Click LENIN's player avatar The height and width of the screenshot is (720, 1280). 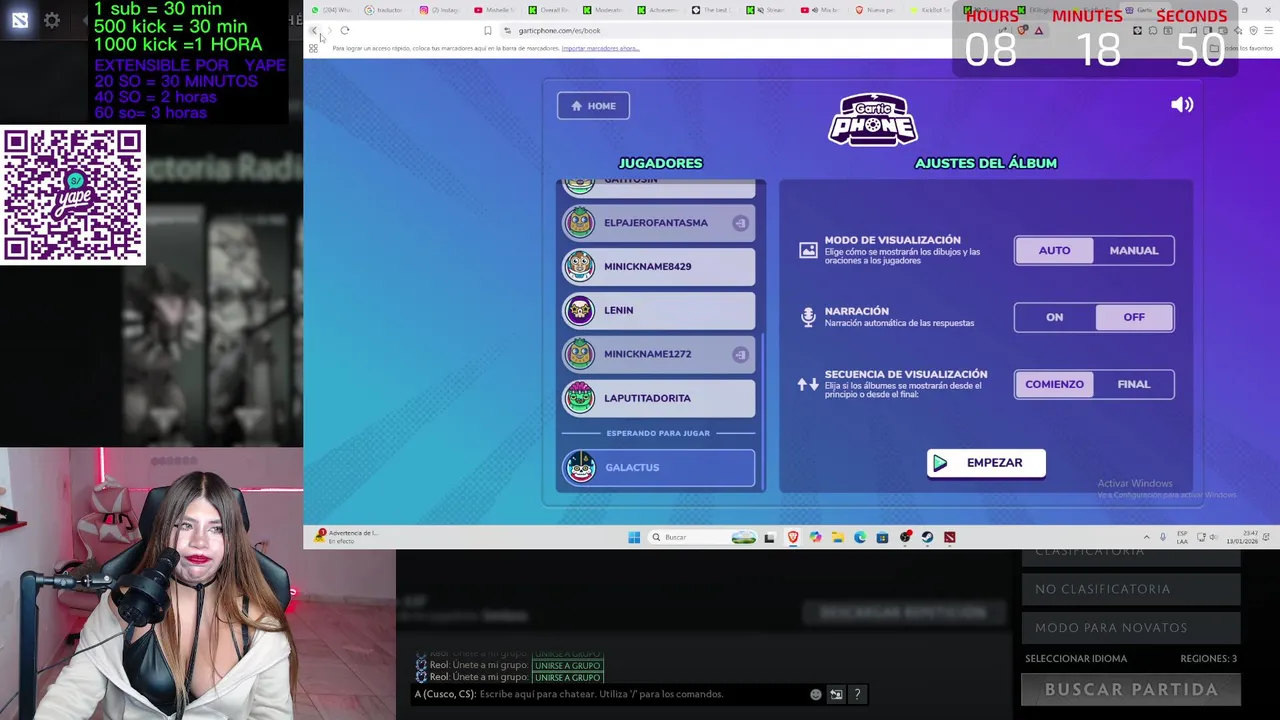click(580, 310)
